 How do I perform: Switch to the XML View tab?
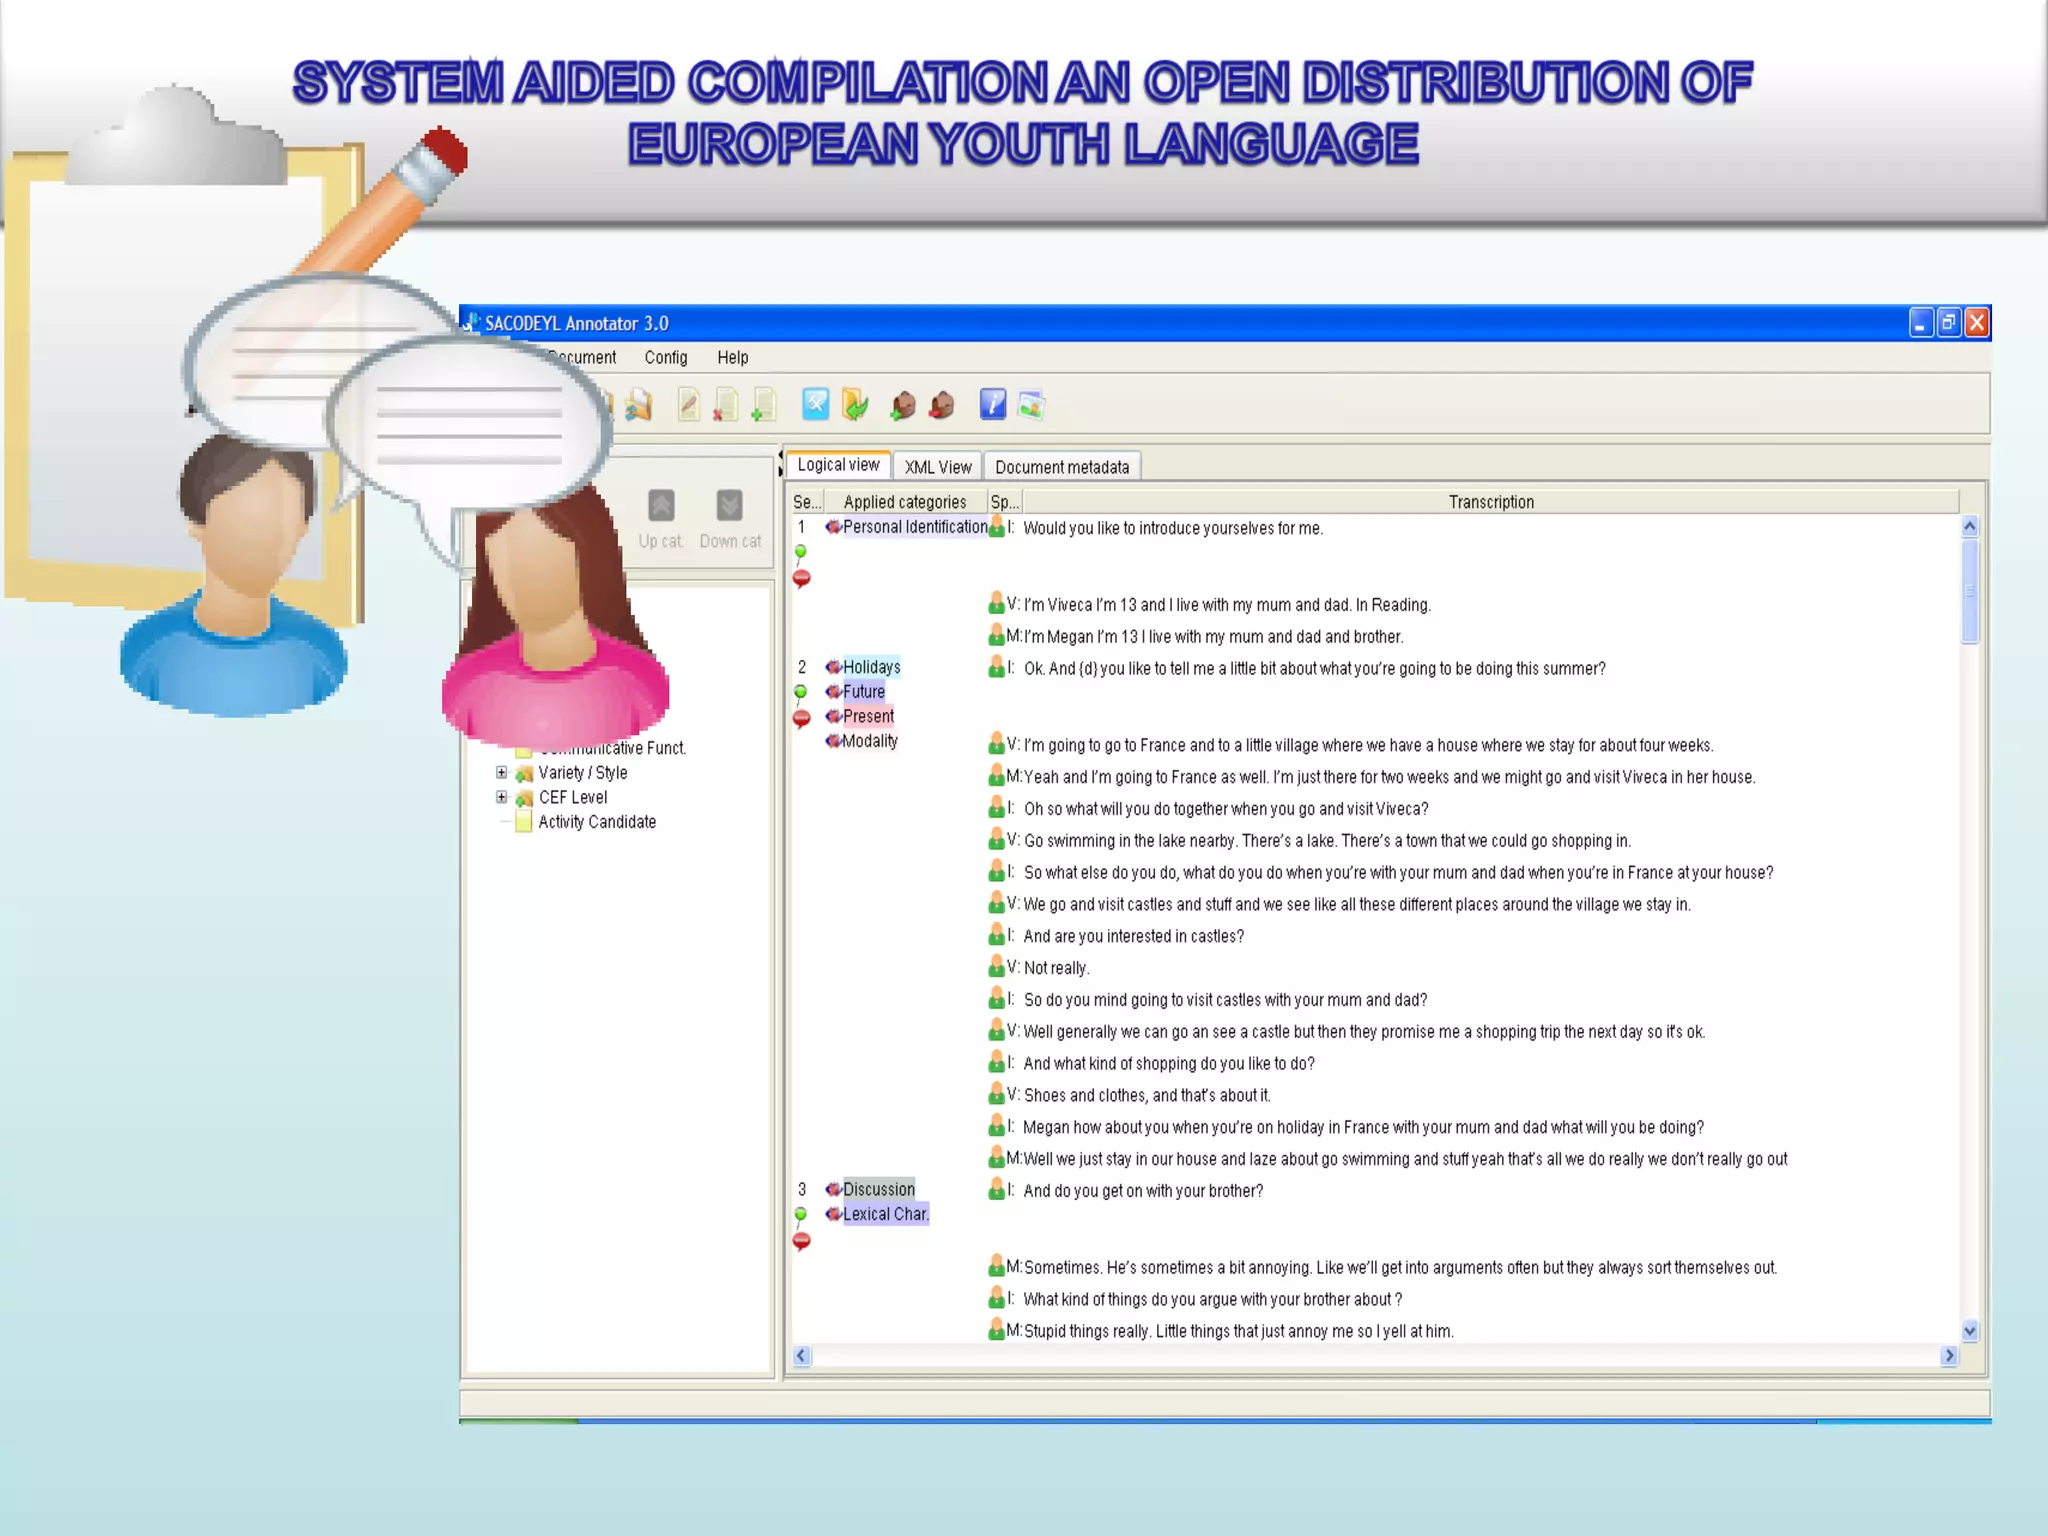click(x=937, y=467)
